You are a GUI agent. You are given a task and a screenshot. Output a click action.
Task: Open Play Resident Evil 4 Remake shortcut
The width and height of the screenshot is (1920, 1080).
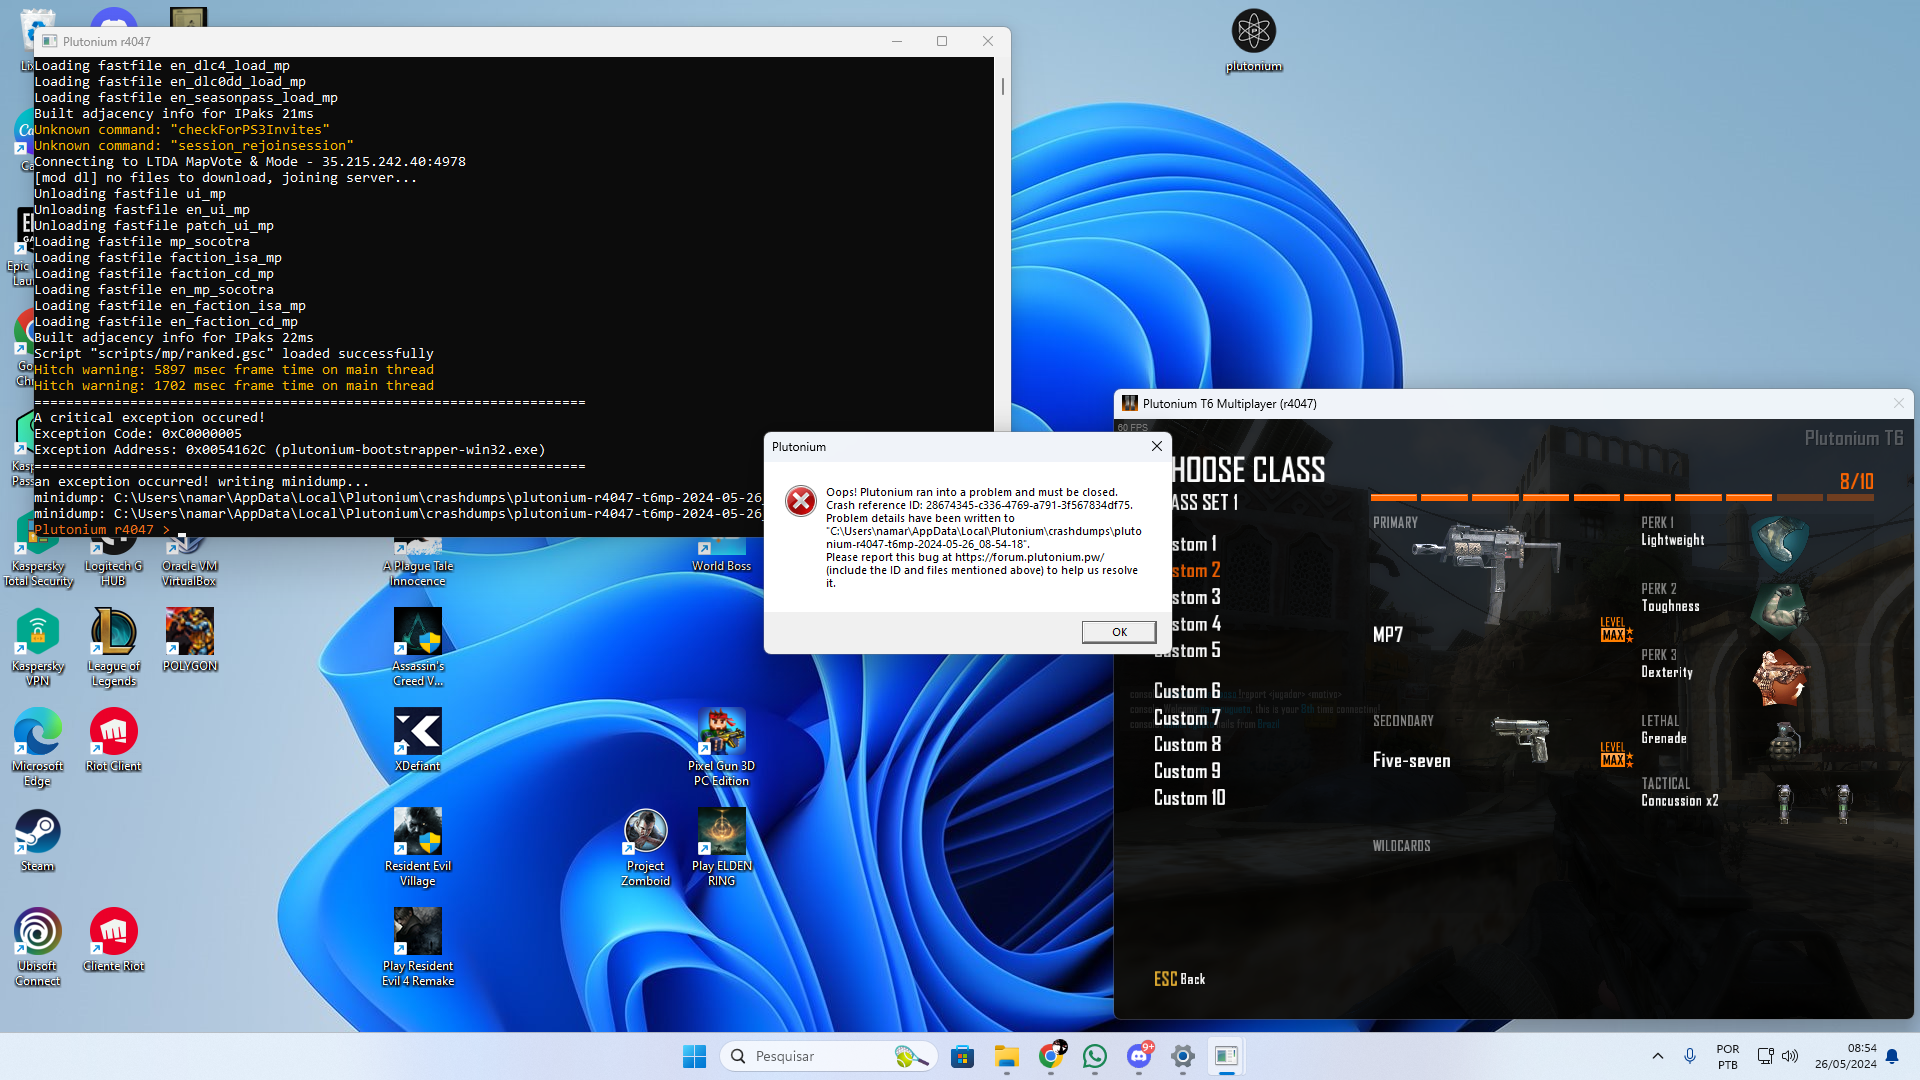418,947
